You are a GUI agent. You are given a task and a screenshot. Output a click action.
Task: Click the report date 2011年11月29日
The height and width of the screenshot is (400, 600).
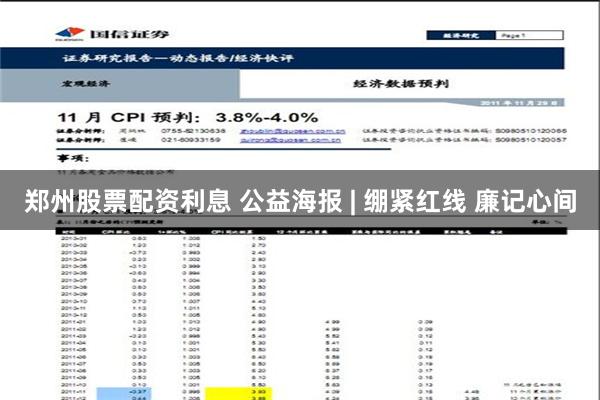click(x=518, y=103)
